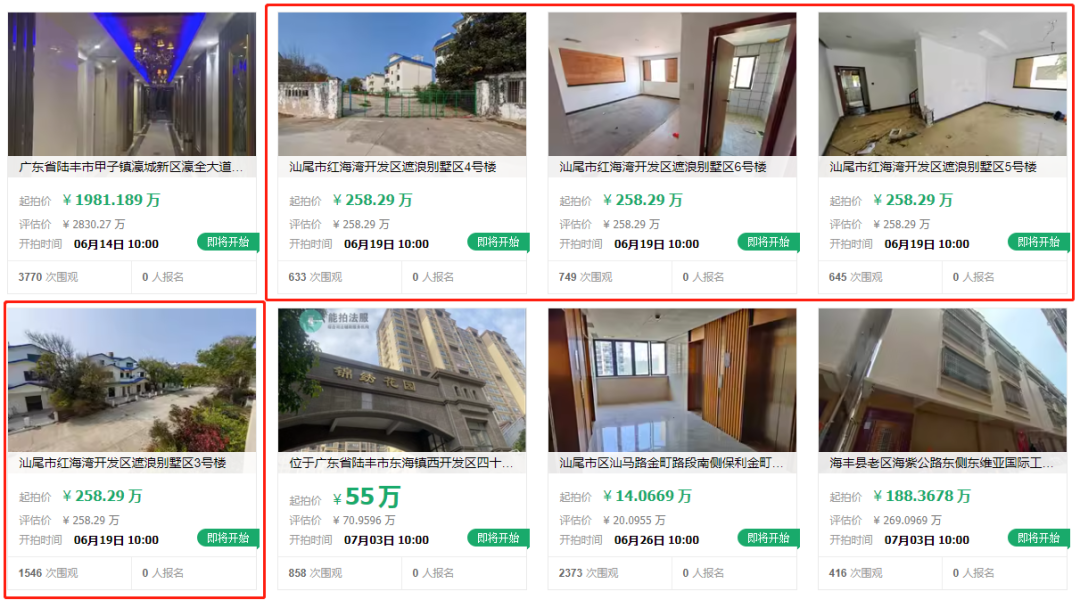Image resolution: width=1080 pixels, height=600 pixels.
Task: Open the 锦绣花园 building photo
Action: 402,380
